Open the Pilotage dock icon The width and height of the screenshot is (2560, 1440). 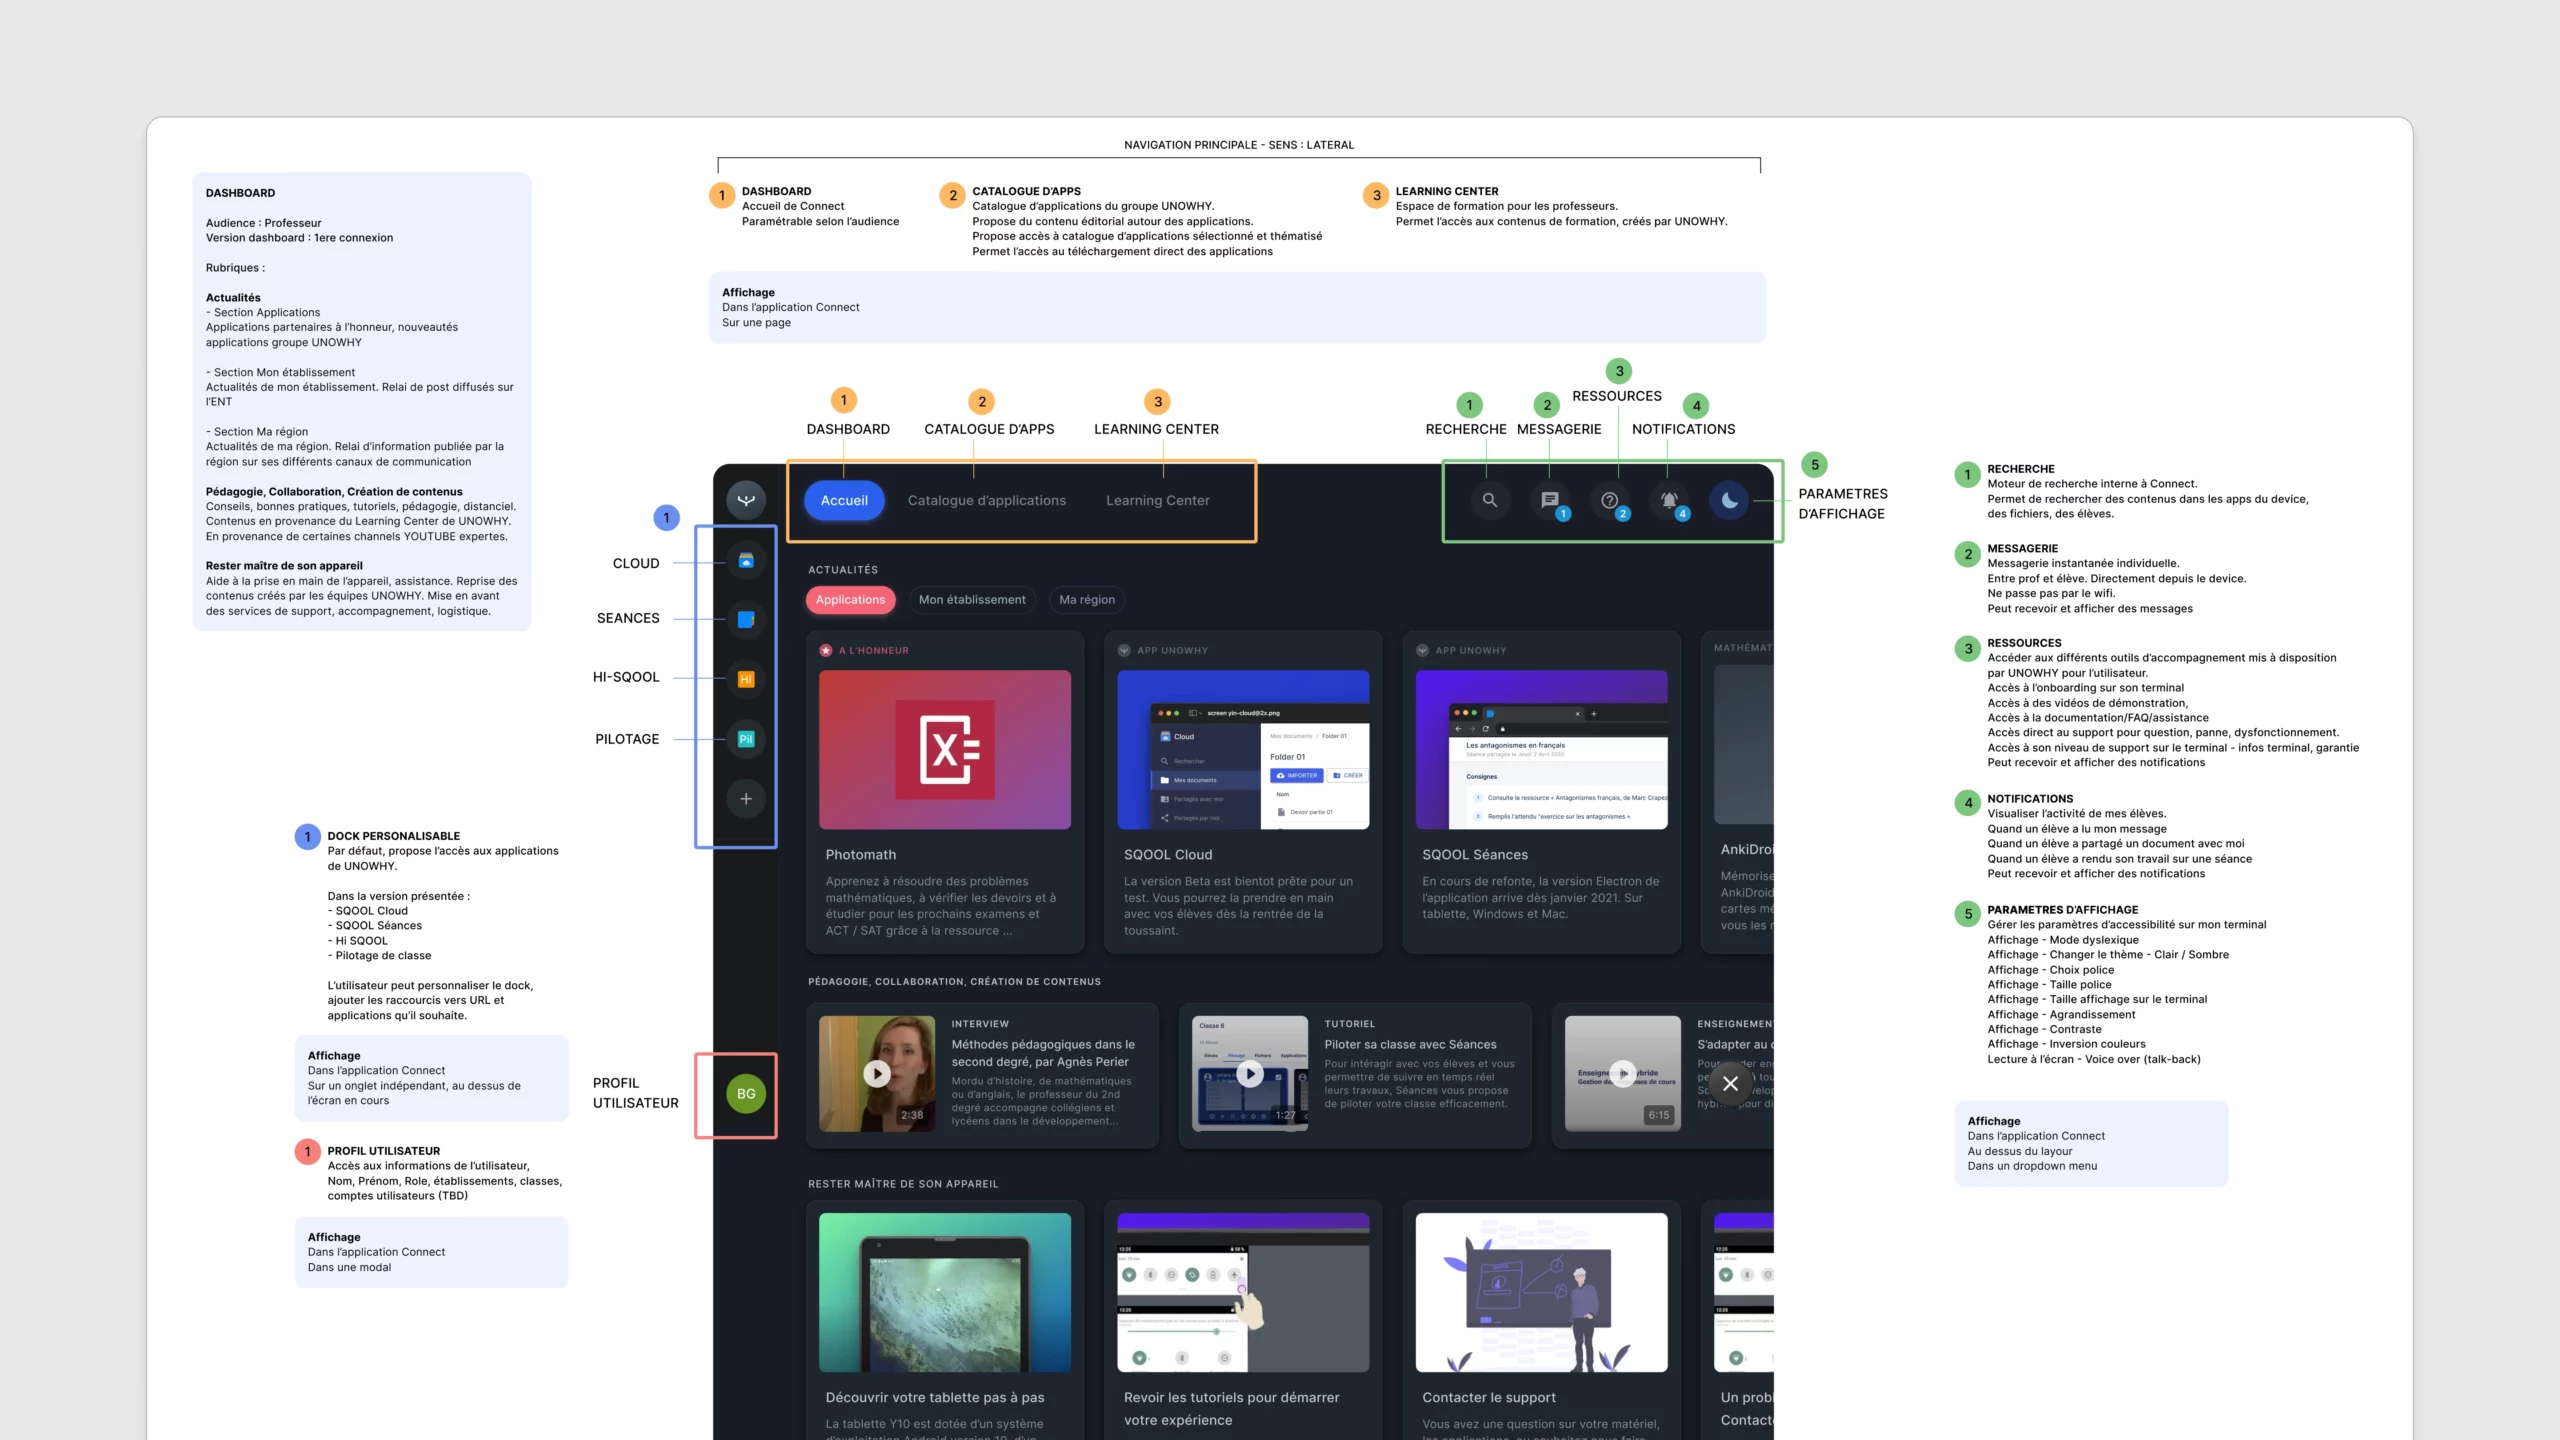click(745, 739)
